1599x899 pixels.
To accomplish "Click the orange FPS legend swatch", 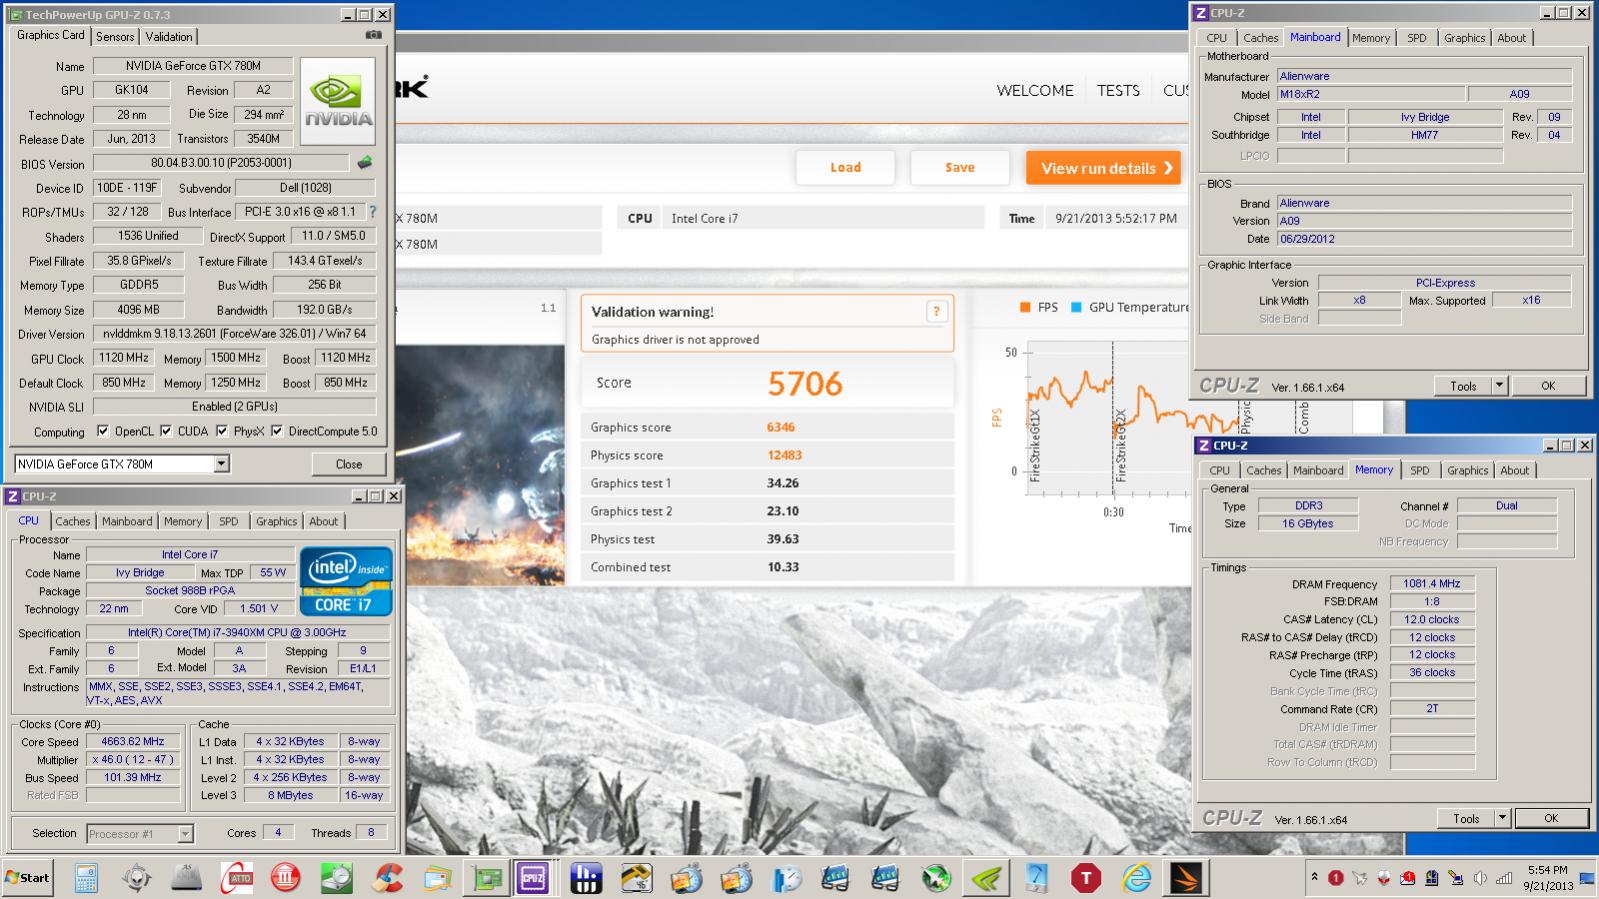I will 1025,307.
